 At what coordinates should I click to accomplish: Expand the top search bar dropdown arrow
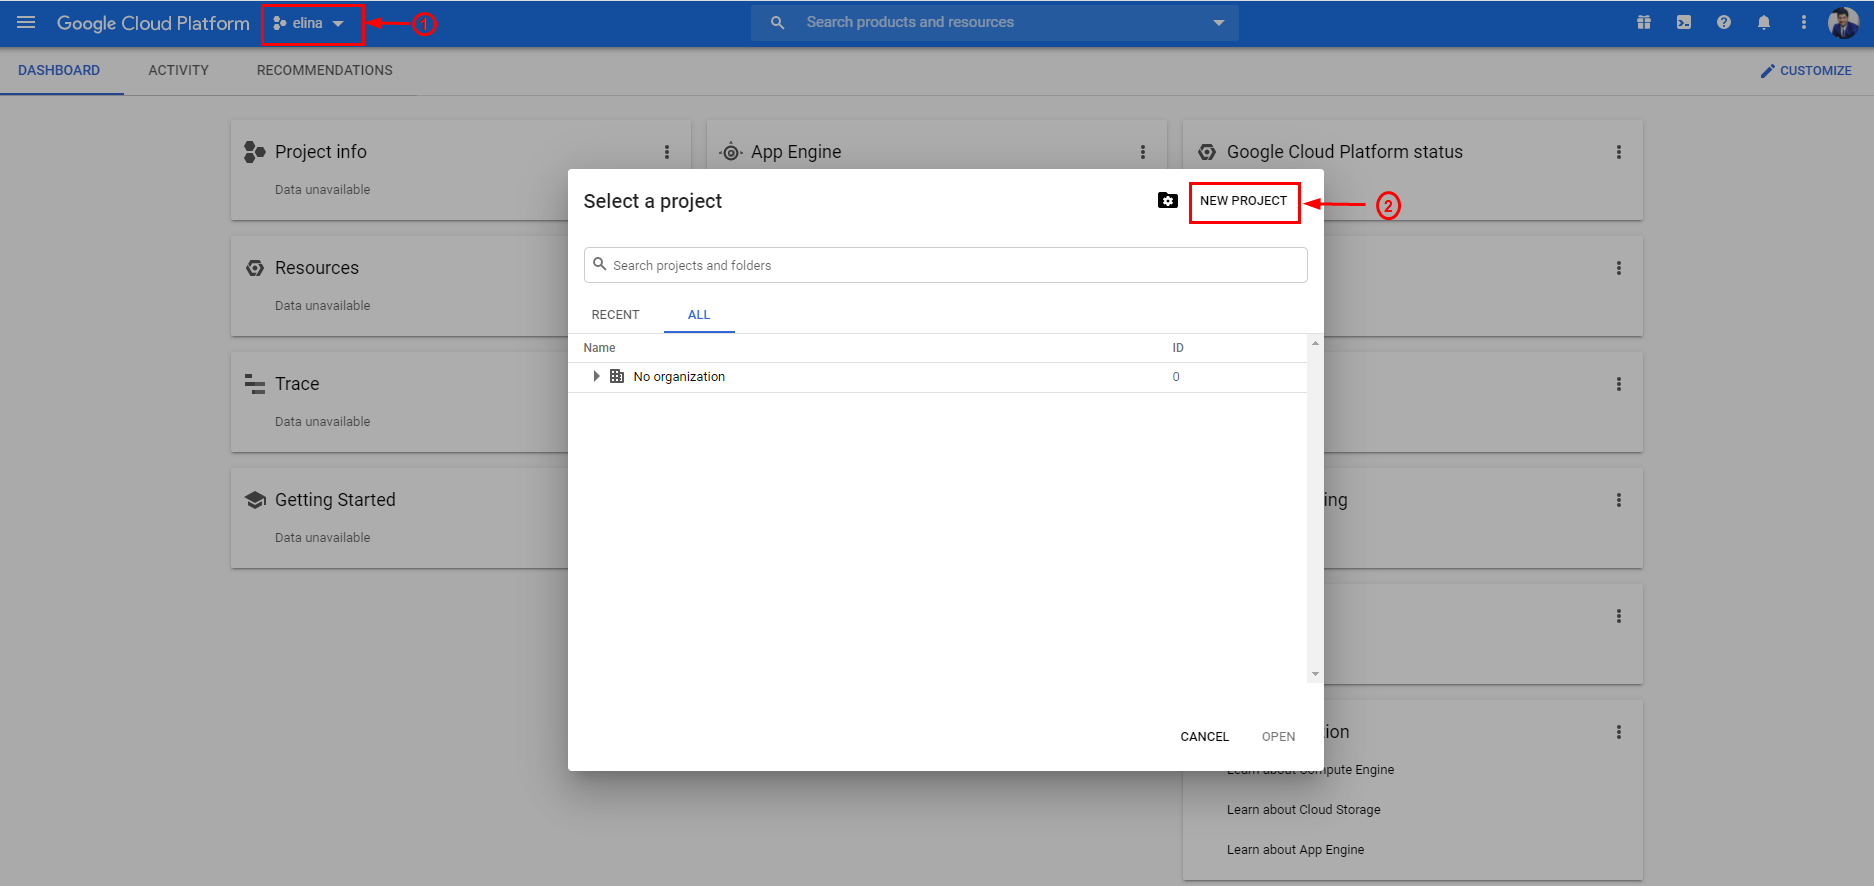(1218, 22)
